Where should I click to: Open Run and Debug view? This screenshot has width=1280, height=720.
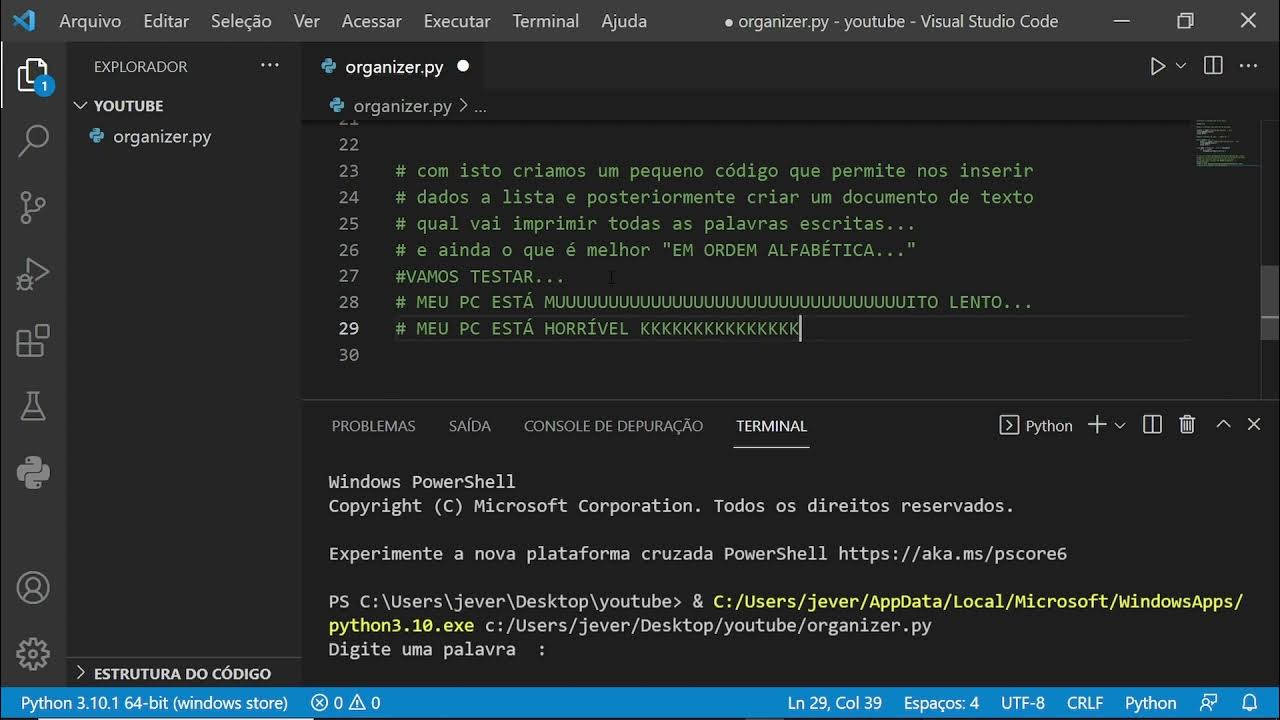point(33,274)
